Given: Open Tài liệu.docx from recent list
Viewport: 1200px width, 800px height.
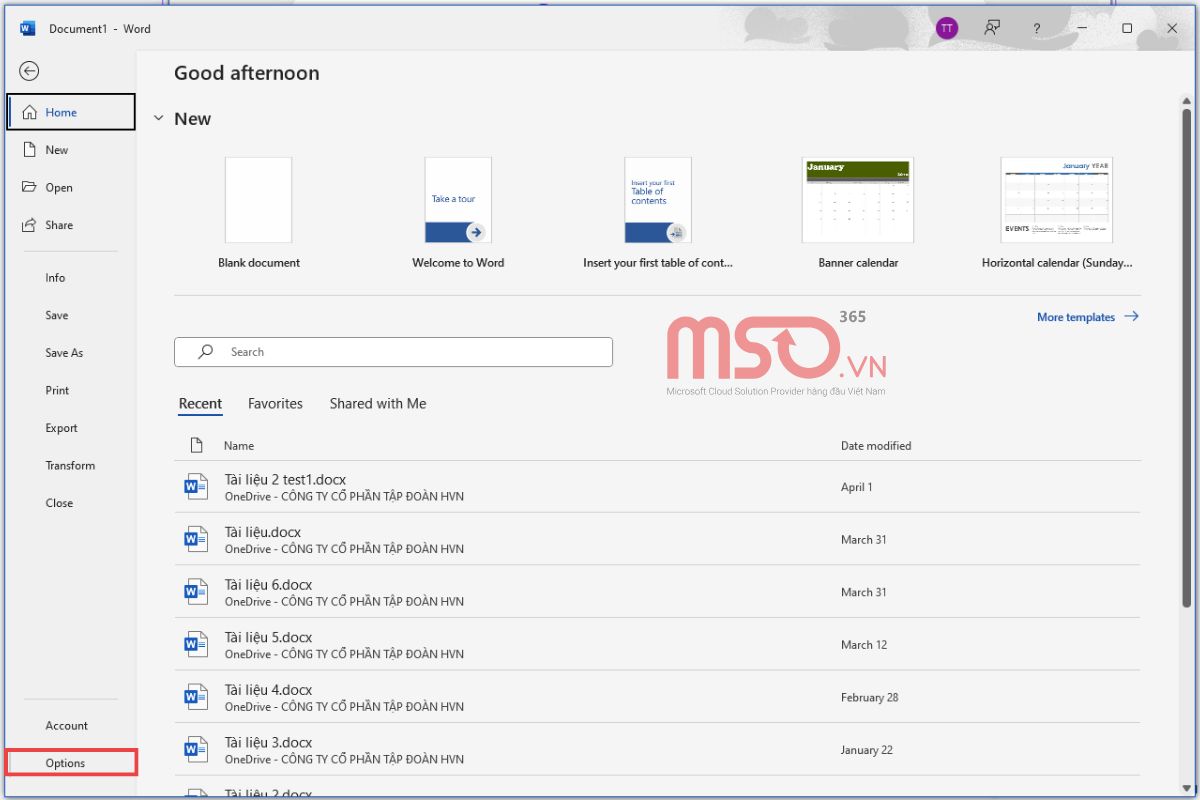Looking at the screenshot, I should coord(657,540).
